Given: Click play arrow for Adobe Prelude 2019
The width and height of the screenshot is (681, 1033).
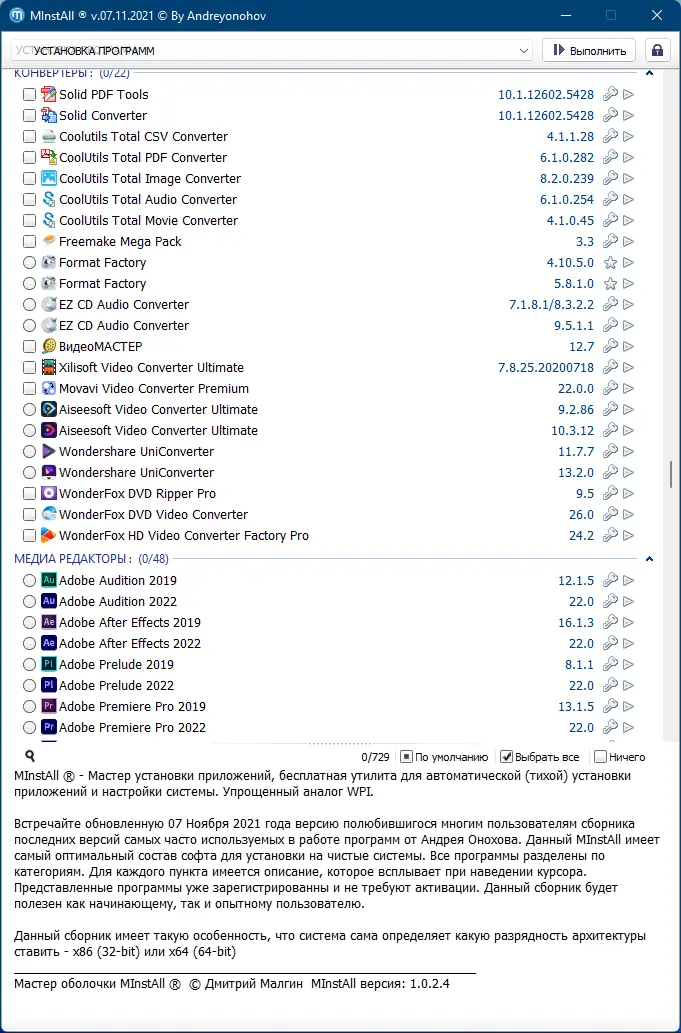Looking at the screenshot, I should pyautogui.click(x=629, y=664).
